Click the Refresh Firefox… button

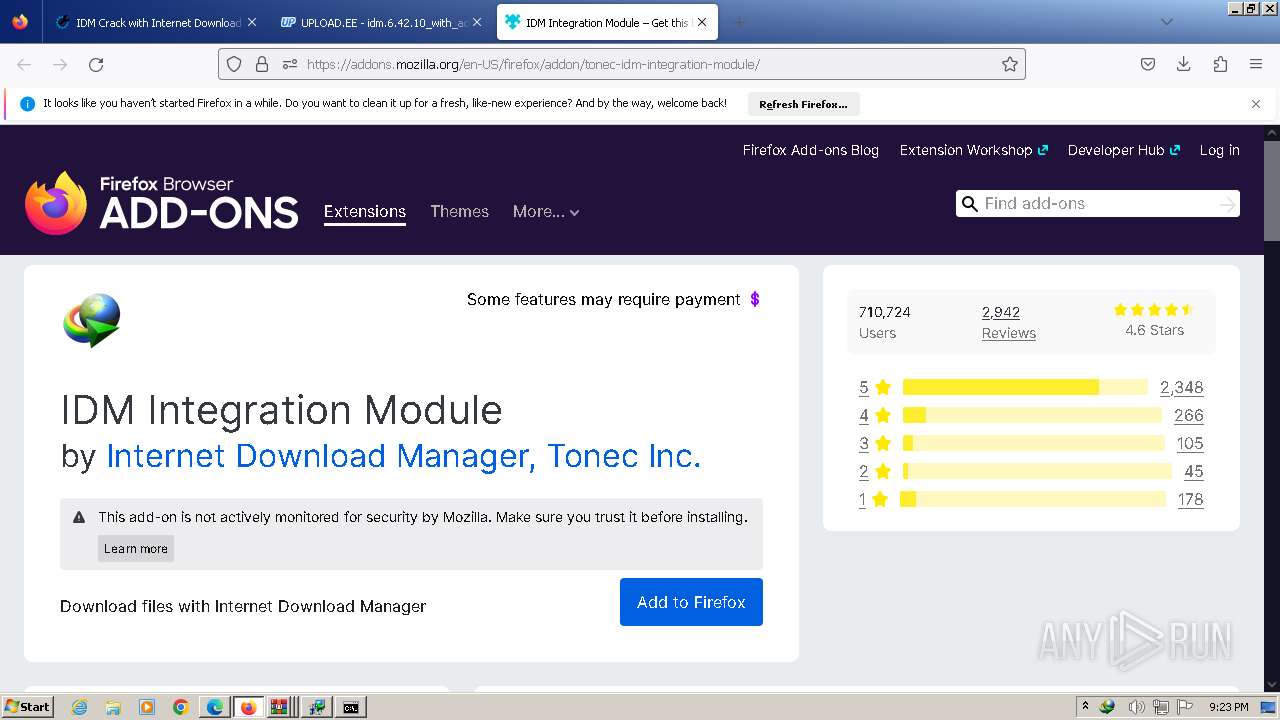803,104
